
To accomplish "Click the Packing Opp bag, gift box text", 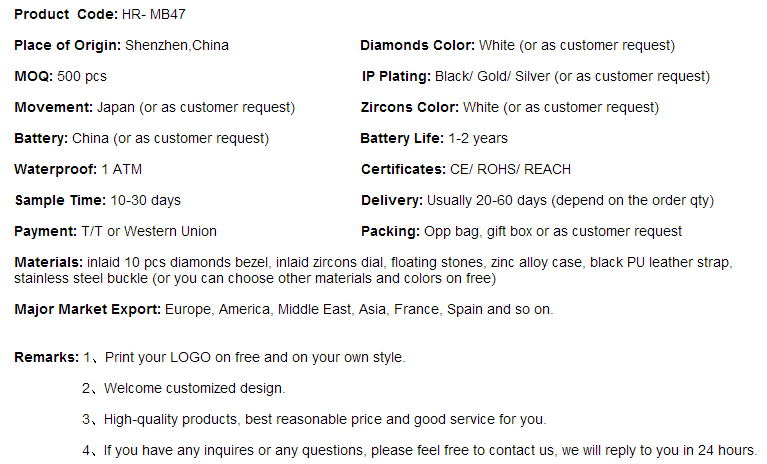I will tap(521, 231).
